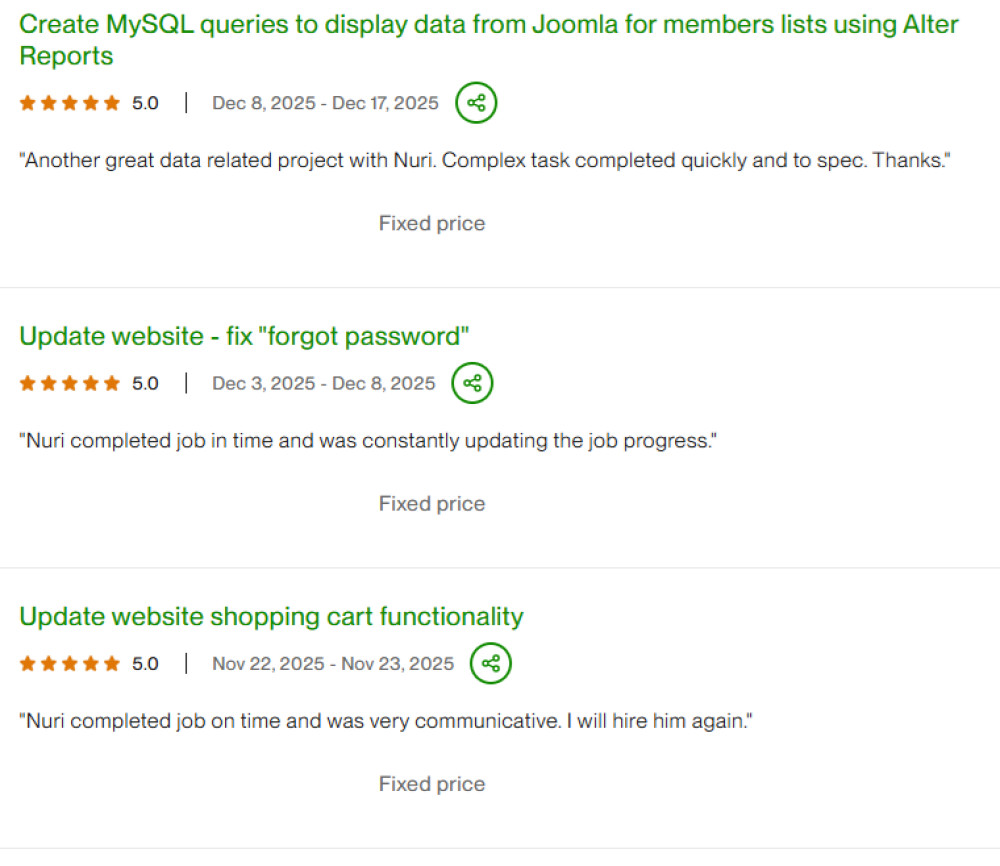The image size is (1000, 866).
Task: Click the Nov 22, 2025 - Nov 23, 2025 date range
Action: coord(333,663)
